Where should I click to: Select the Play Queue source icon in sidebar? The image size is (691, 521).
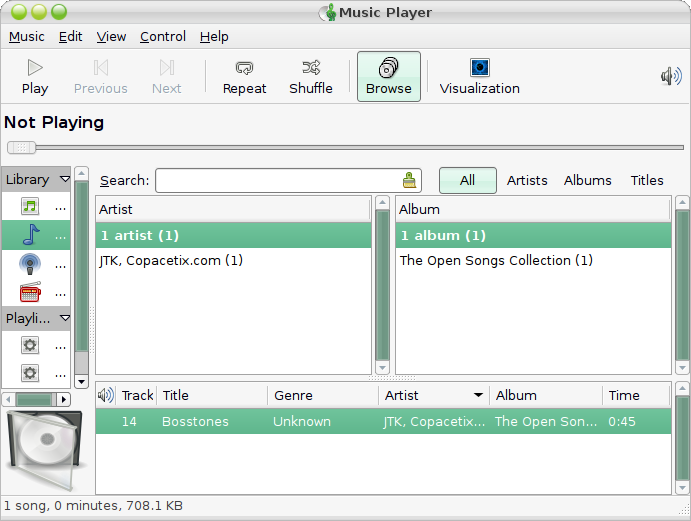pyautogui.click(x=30, y=207)
